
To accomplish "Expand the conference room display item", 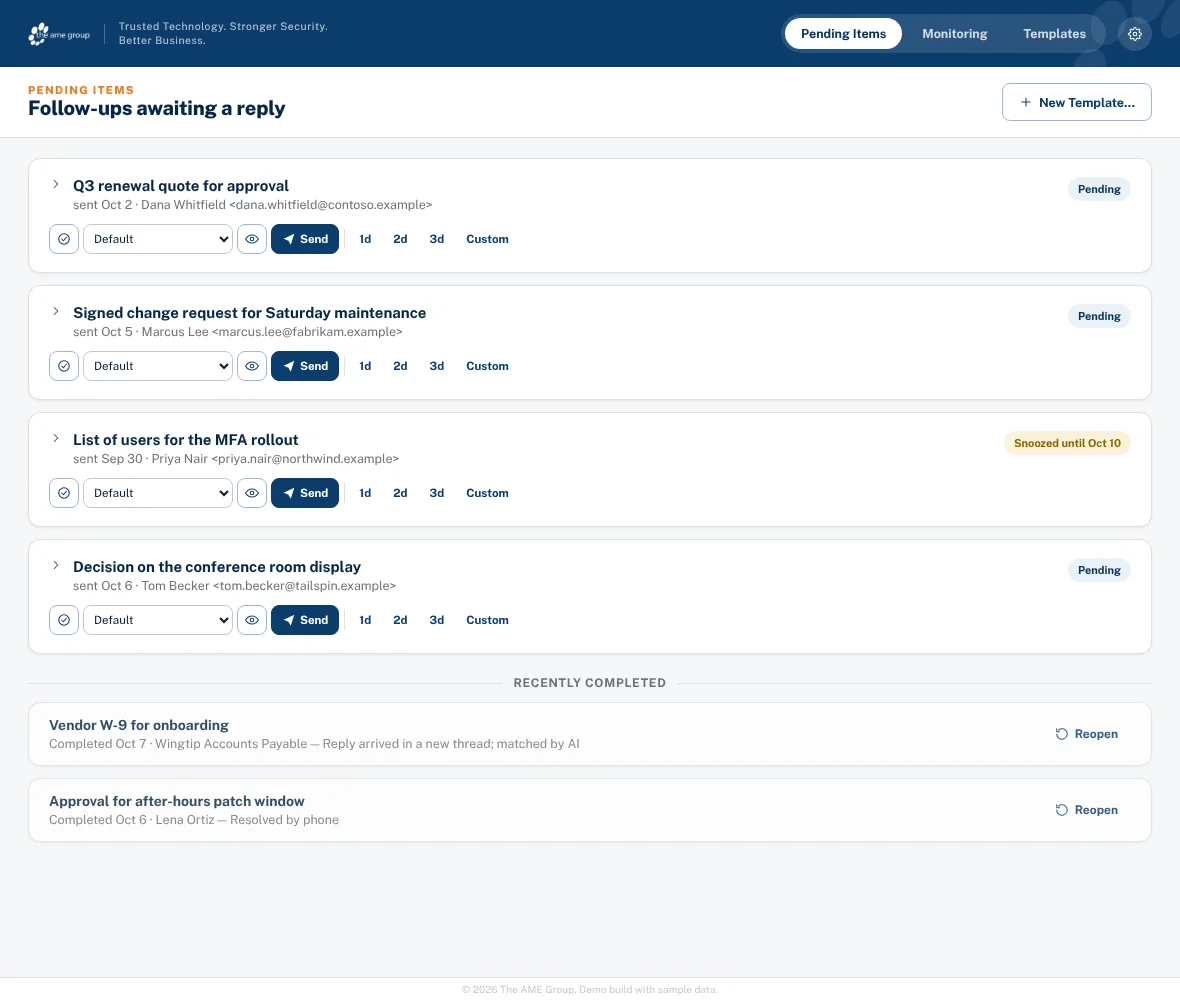I will (x=56, y=566).
